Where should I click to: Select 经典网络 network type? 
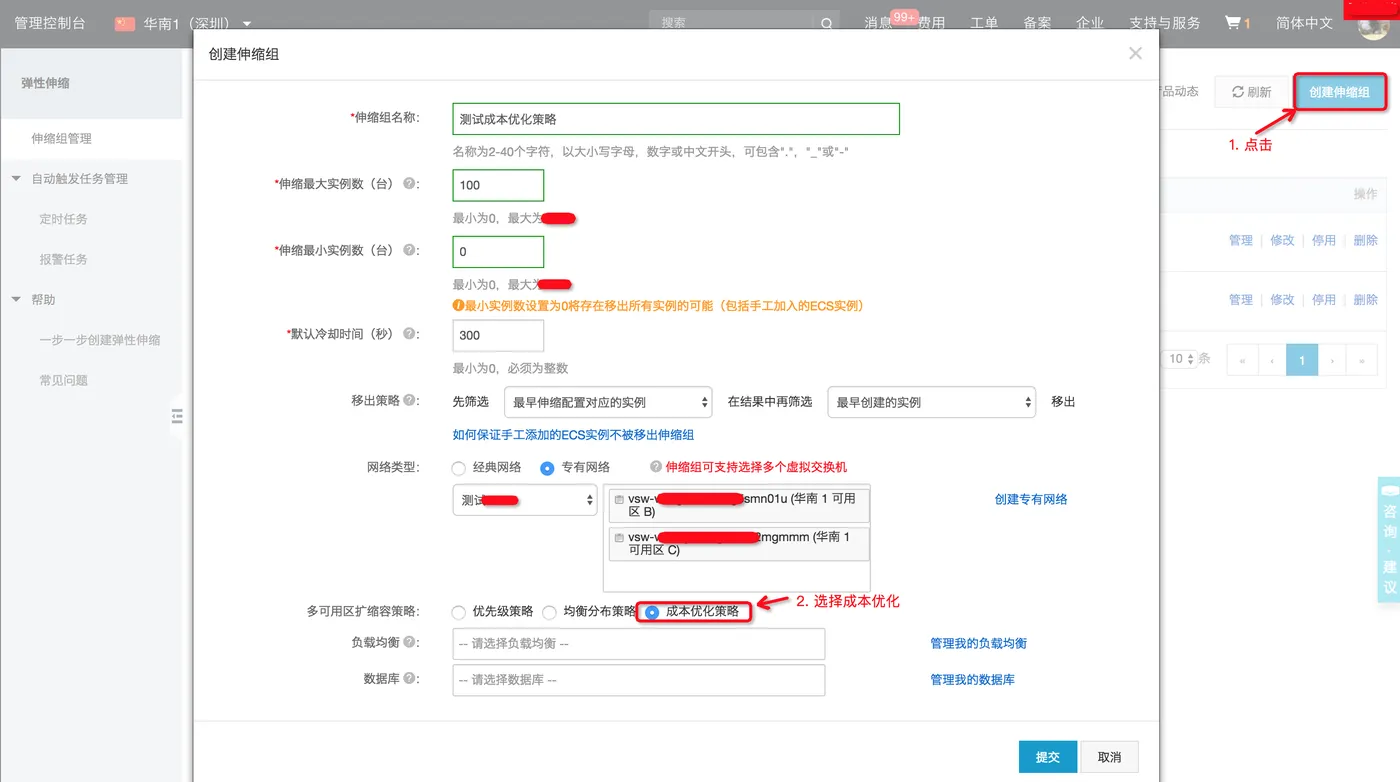(459, 467)
